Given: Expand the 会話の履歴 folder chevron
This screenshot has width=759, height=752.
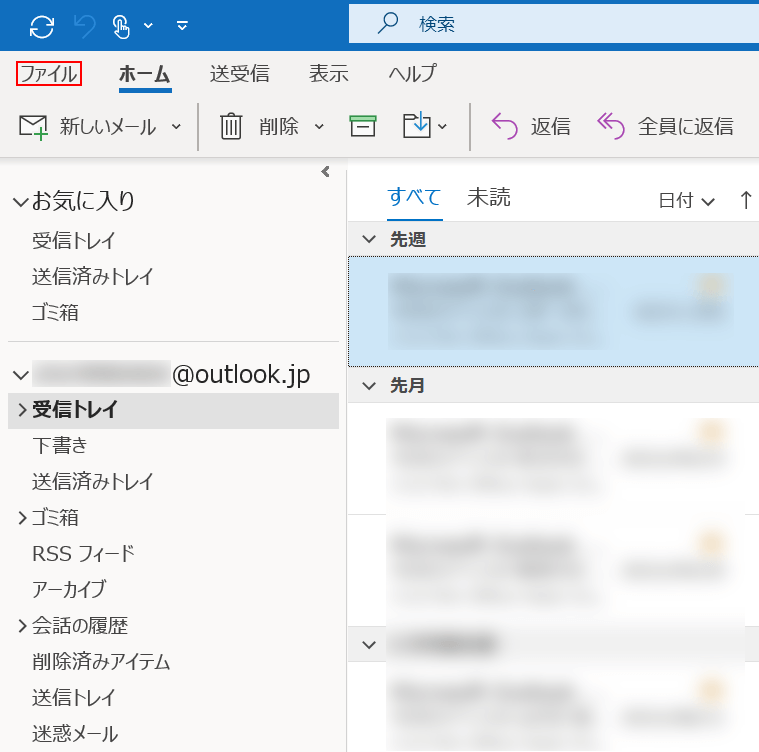Looking at the screenshot, I should coord(22,626).
